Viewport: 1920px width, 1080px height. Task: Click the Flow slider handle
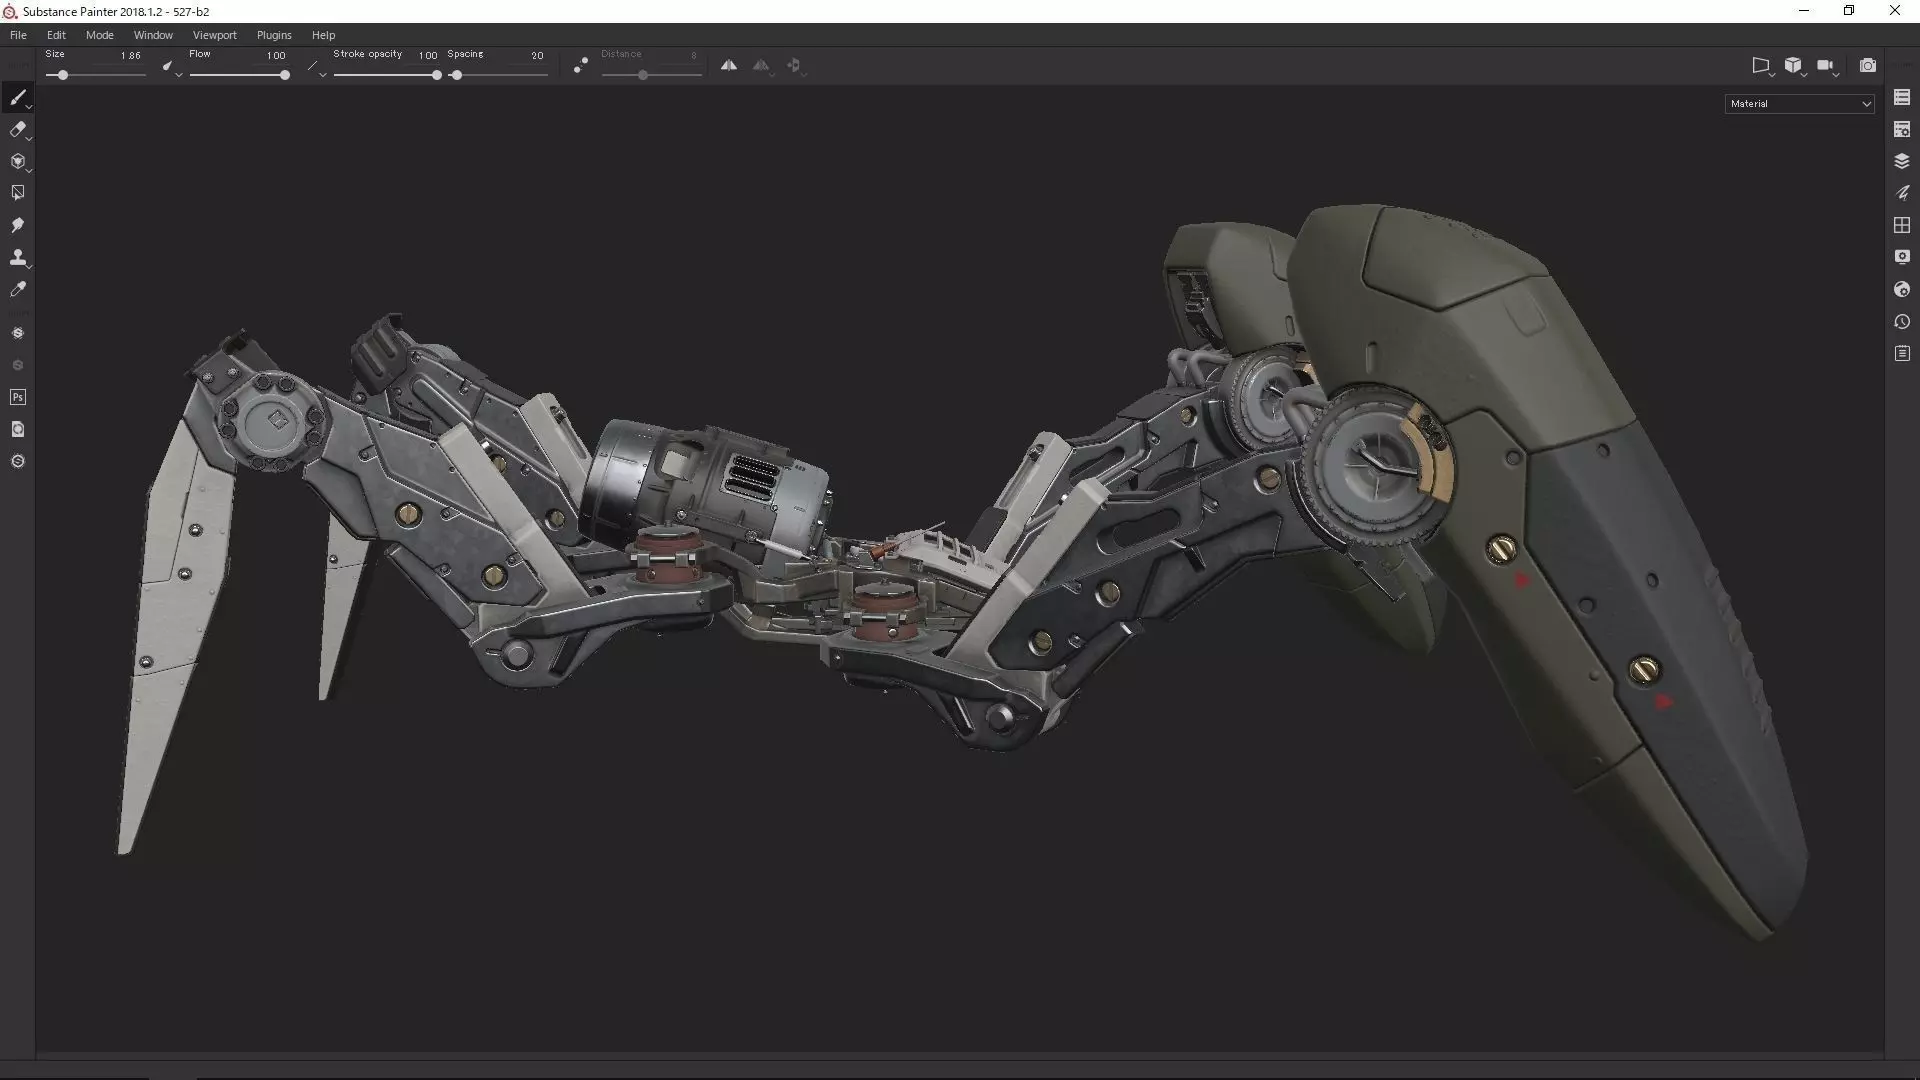[x=284, y=75]
